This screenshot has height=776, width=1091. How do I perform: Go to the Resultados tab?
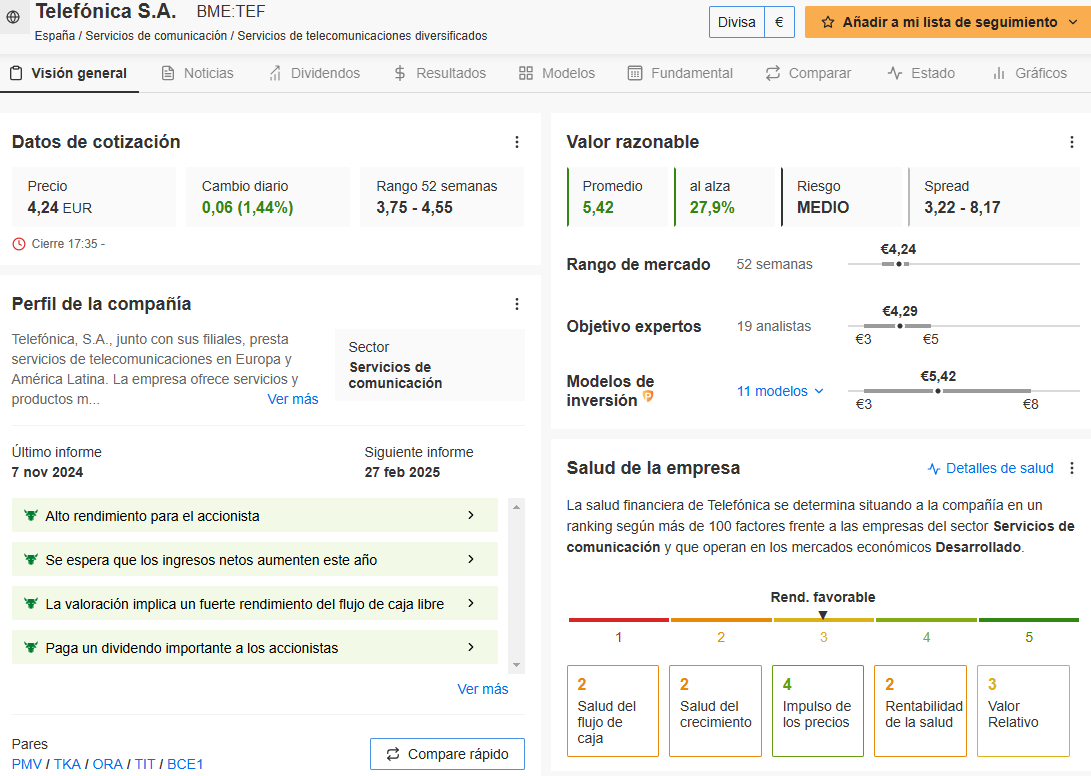[x=439, y=73]
